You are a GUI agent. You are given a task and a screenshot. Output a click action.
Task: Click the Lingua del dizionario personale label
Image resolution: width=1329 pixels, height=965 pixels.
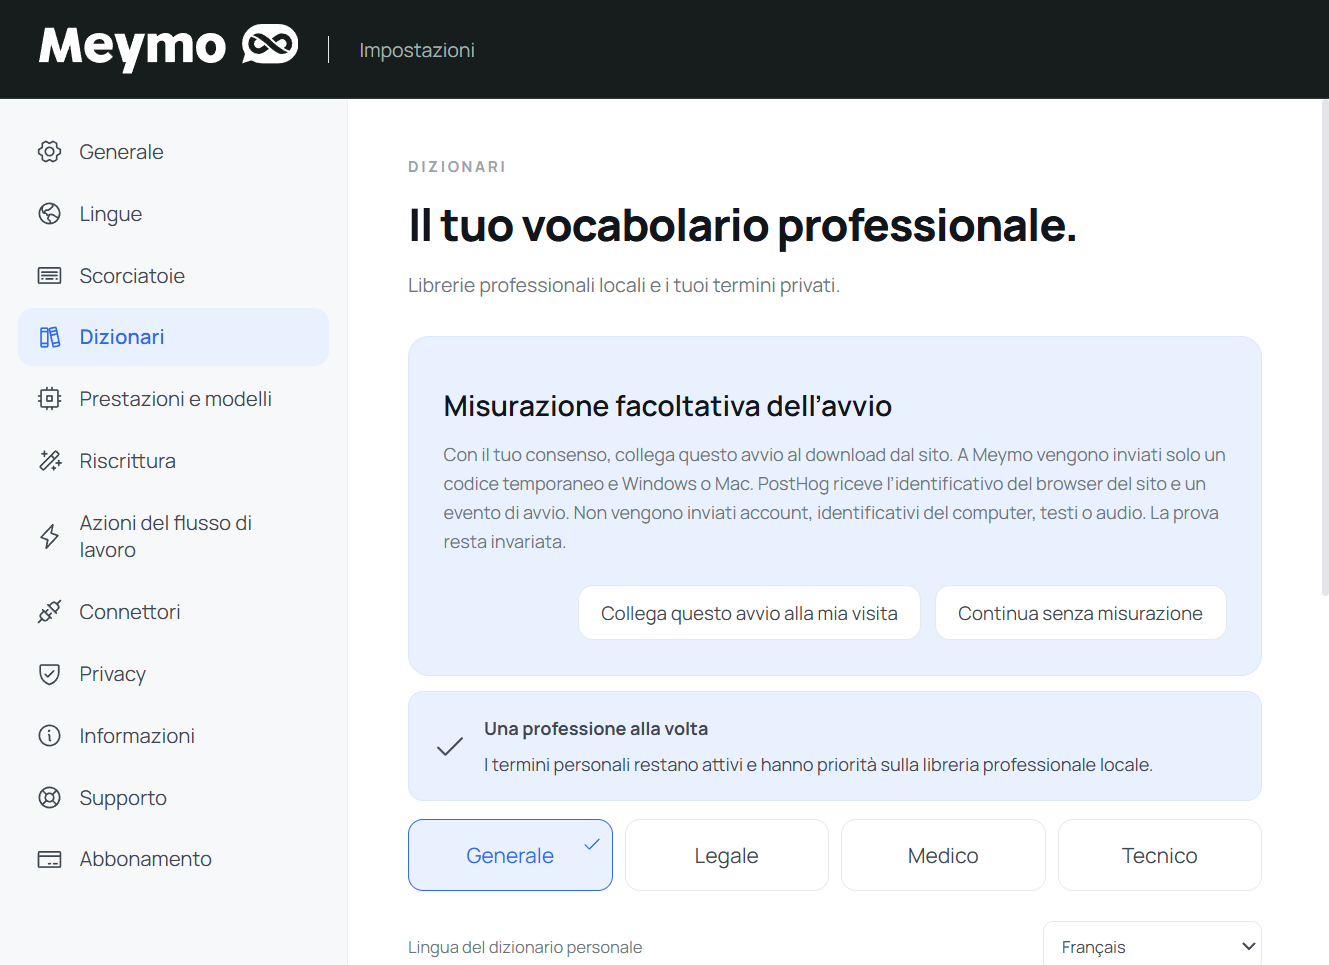525,947
